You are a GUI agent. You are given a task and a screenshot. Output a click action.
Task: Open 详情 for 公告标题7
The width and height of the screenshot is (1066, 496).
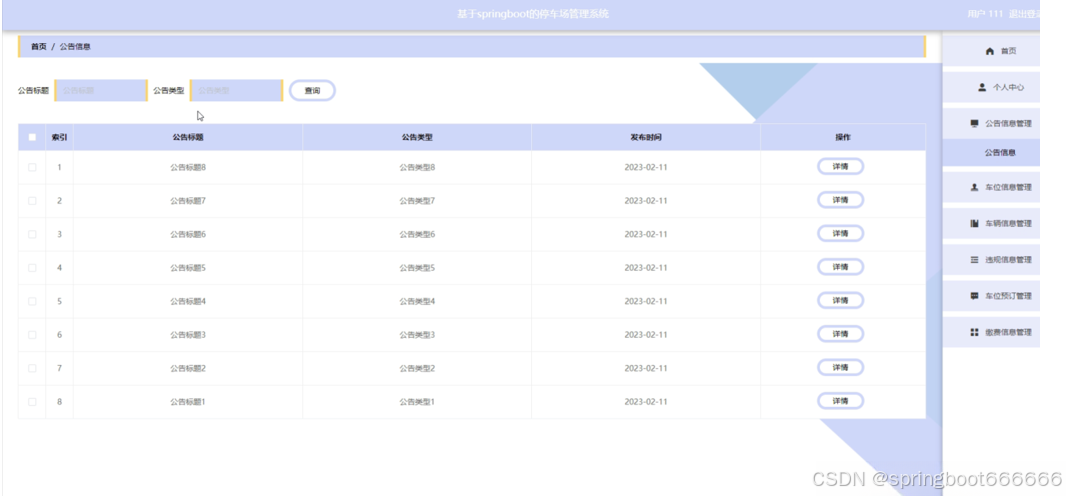click(x=840, y=200)
